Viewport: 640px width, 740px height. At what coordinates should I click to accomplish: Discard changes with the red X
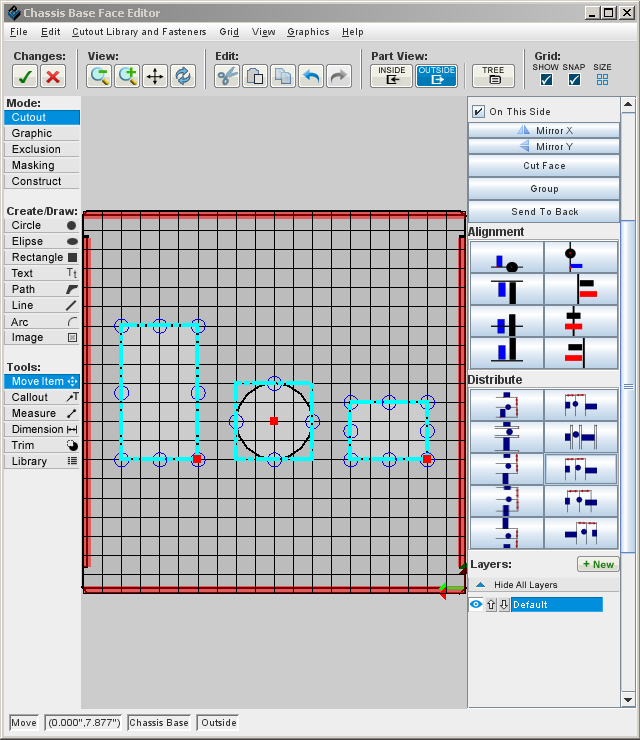[x=53, y=76]
